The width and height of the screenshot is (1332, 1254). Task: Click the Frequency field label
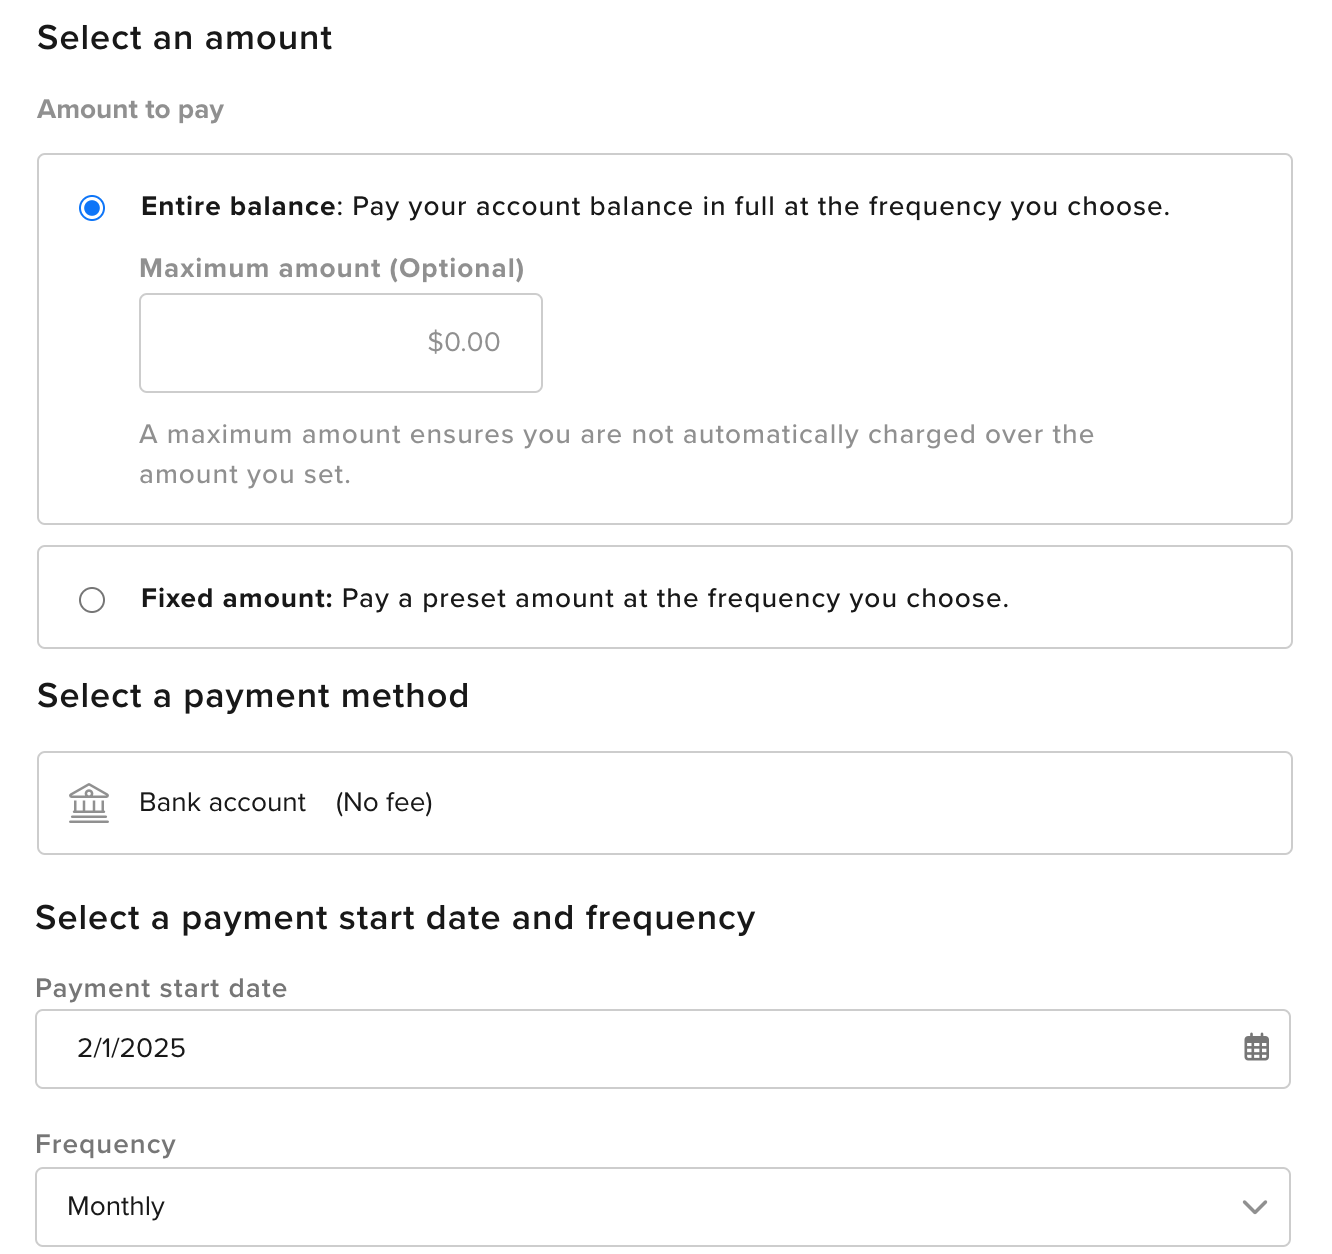click(x=106, y=1144)
